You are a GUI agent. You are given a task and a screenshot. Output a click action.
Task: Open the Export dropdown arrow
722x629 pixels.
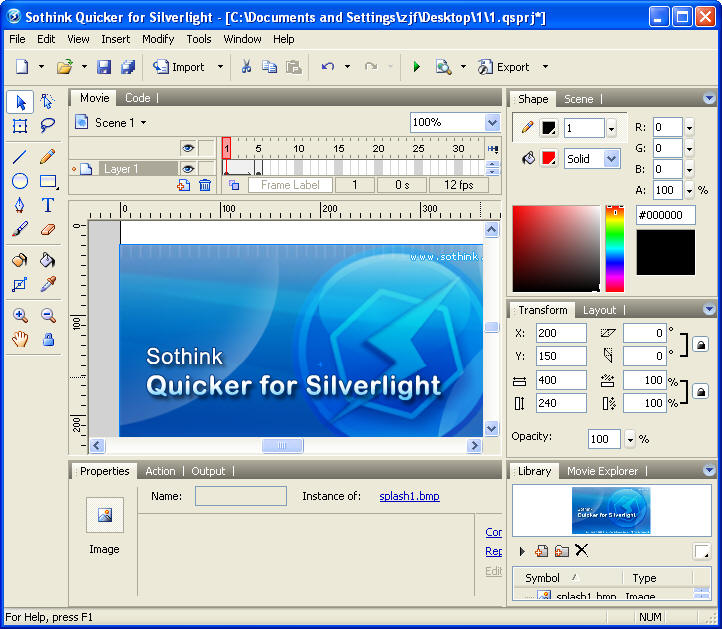(545, 67)
